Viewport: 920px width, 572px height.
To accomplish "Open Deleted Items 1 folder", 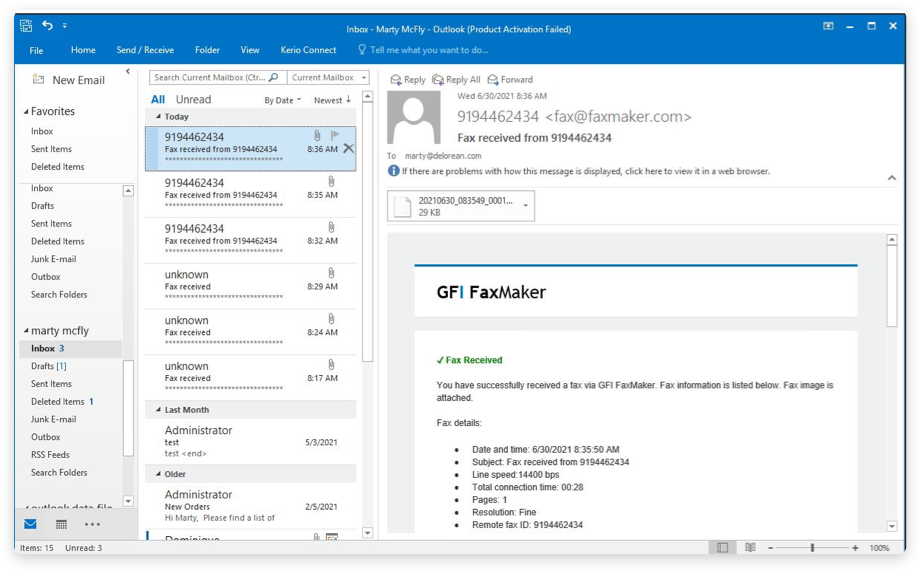I will click(62, 401).
